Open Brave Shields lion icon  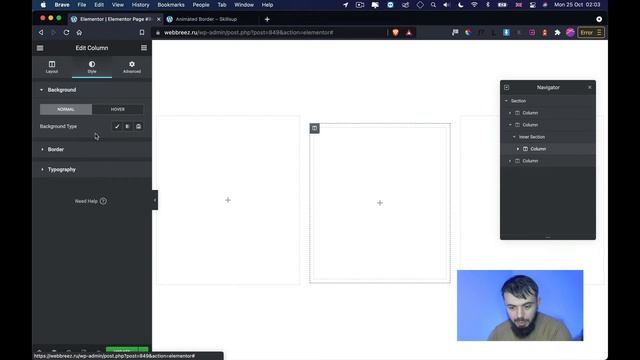(x=396, y=33)
